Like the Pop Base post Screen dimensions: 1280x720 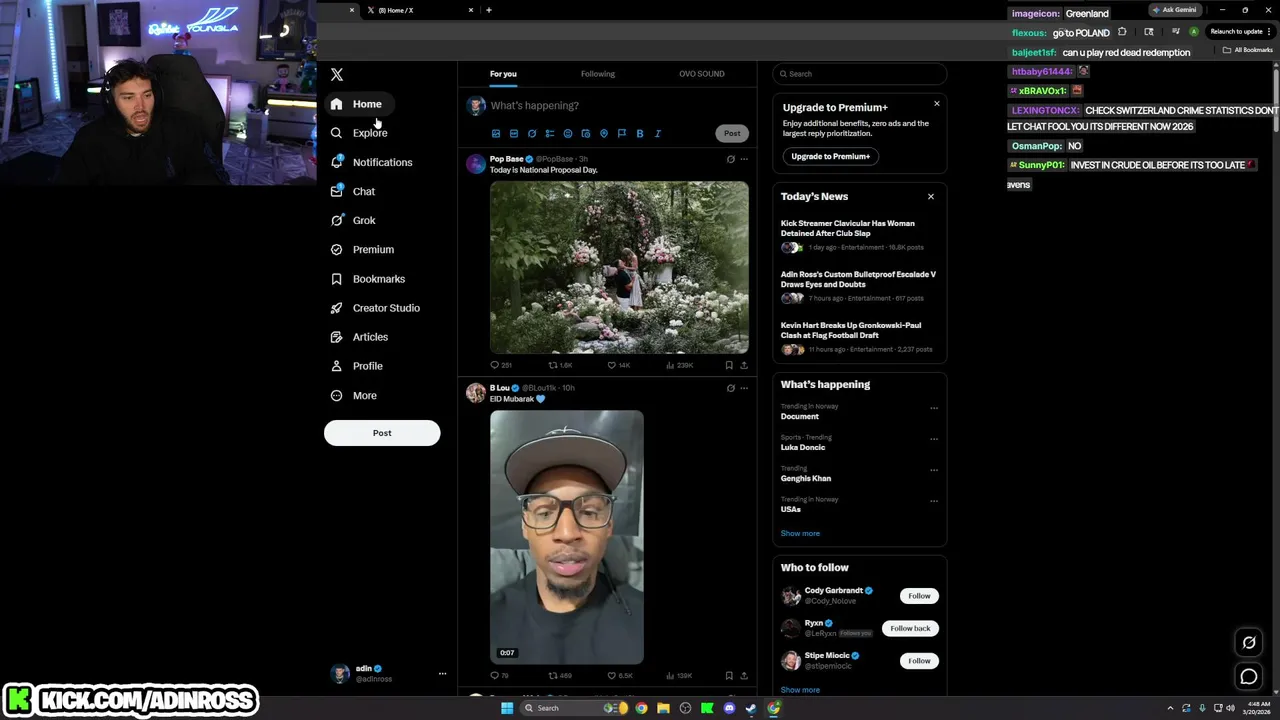619,365
